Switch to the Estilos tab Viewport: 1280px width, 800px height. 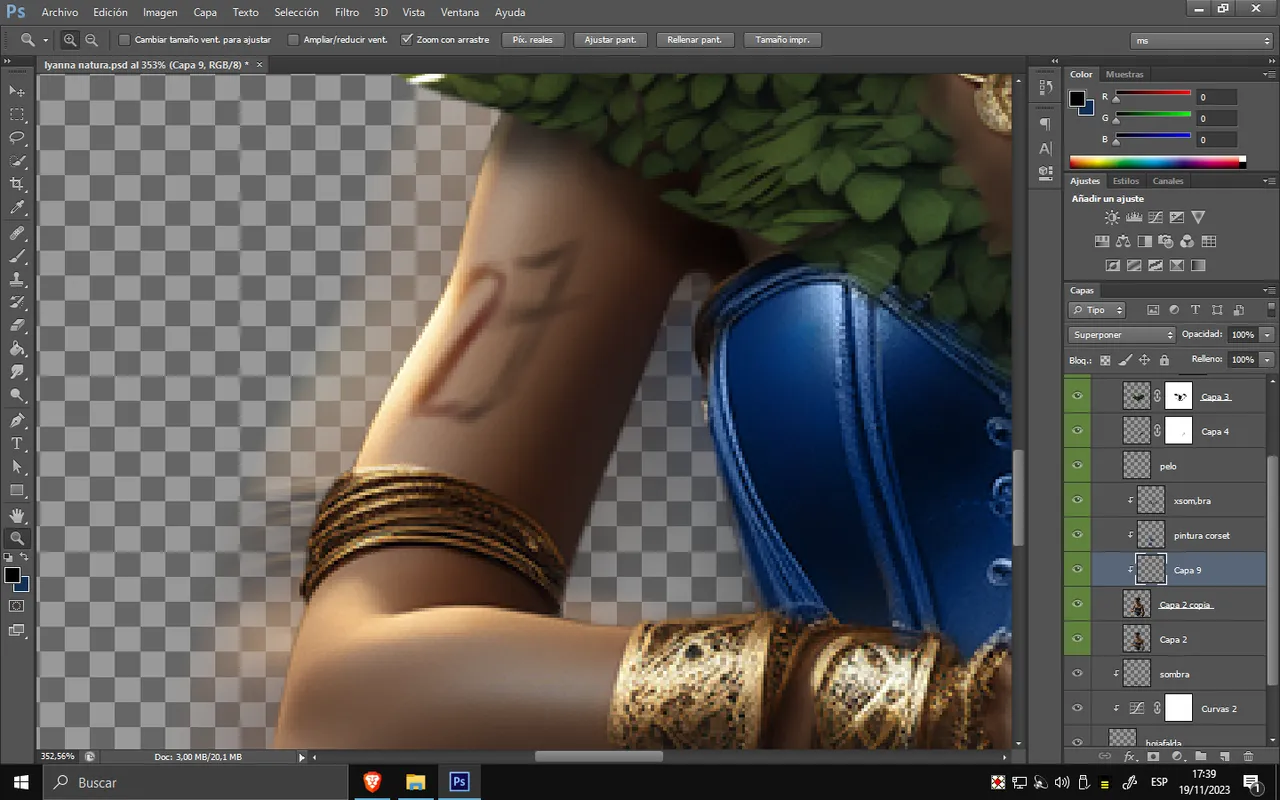click(1126, 181)
